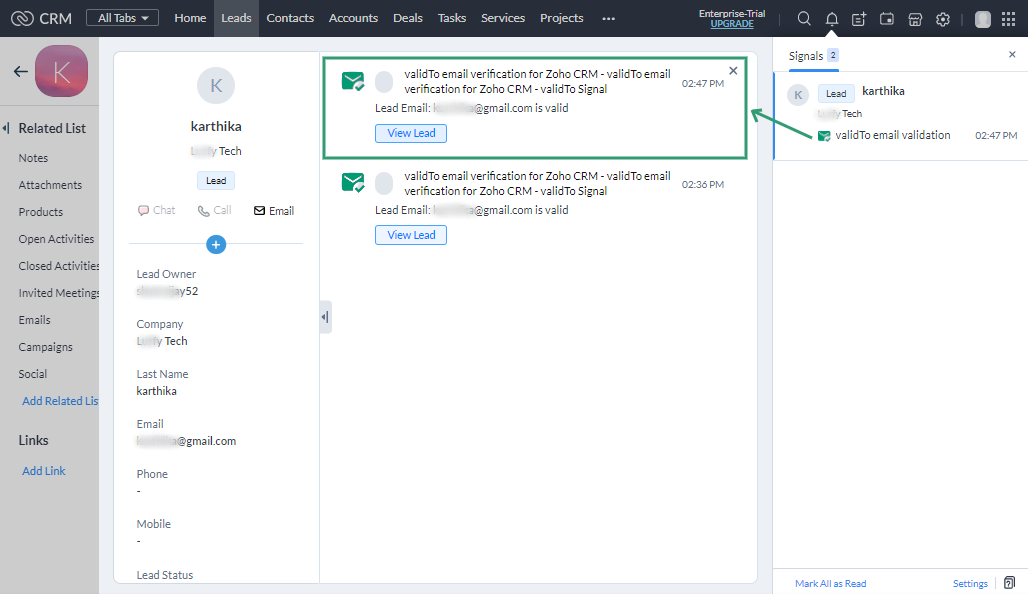Click the Add Link link
The height and width of the screenshot is (594, 1028).
(44, 471)
